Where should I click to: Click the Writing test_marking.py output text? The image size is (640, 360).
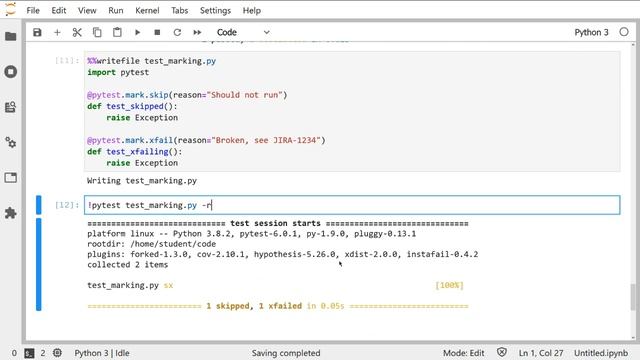pyautogui.click(x=142, y=180)
